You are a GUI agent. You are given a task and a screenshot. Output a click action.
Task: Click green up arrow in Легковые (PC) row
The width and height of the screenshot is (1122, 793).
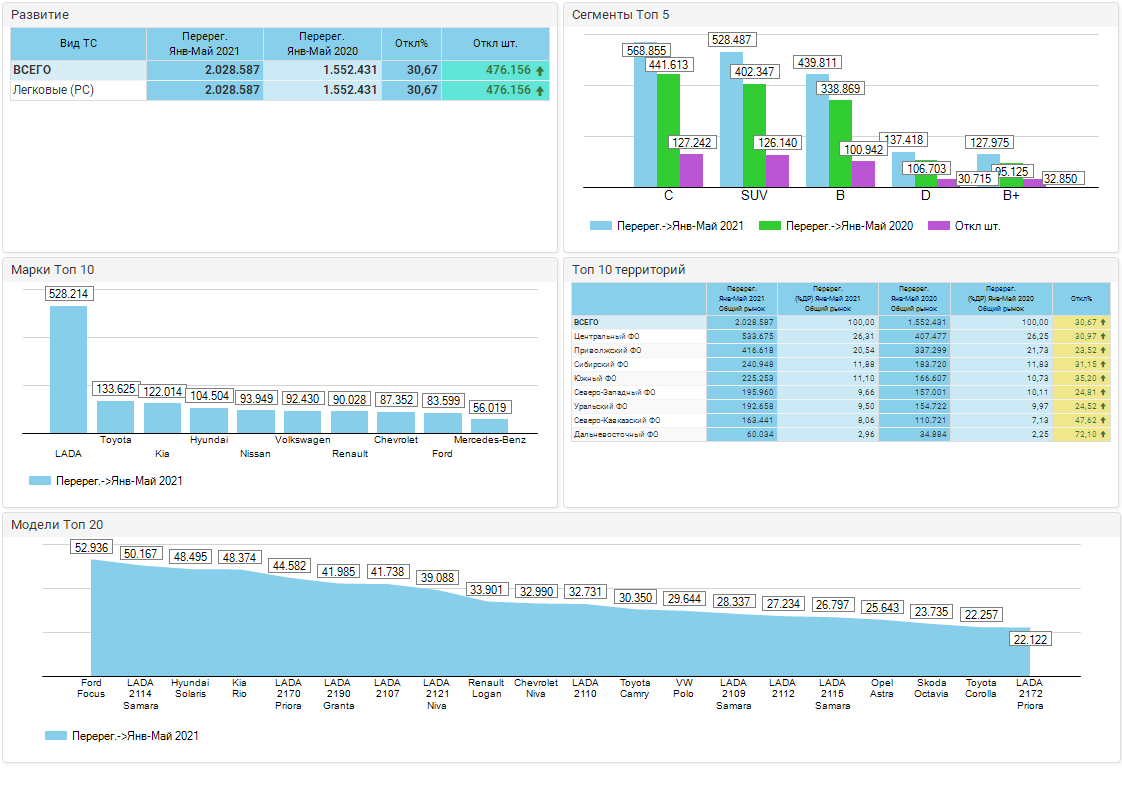coord(540,90)
